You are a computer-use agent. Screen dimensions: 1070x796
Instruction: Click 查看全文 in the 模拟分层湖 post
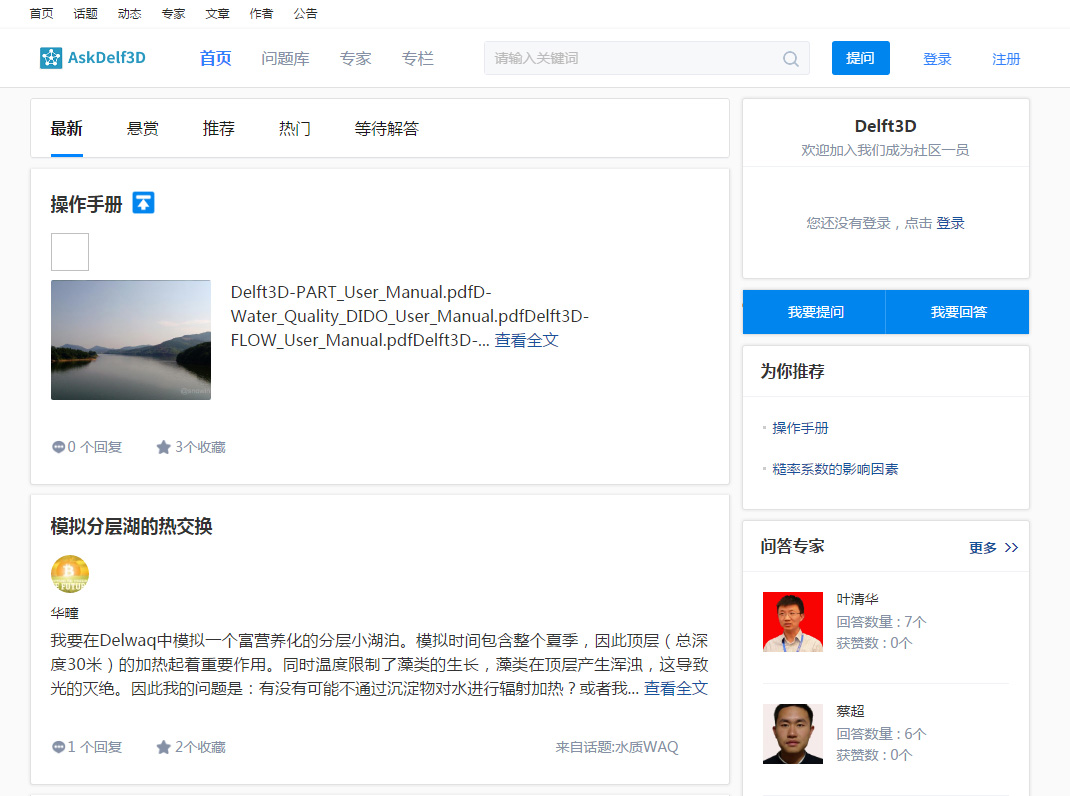[x=676, y=689]
